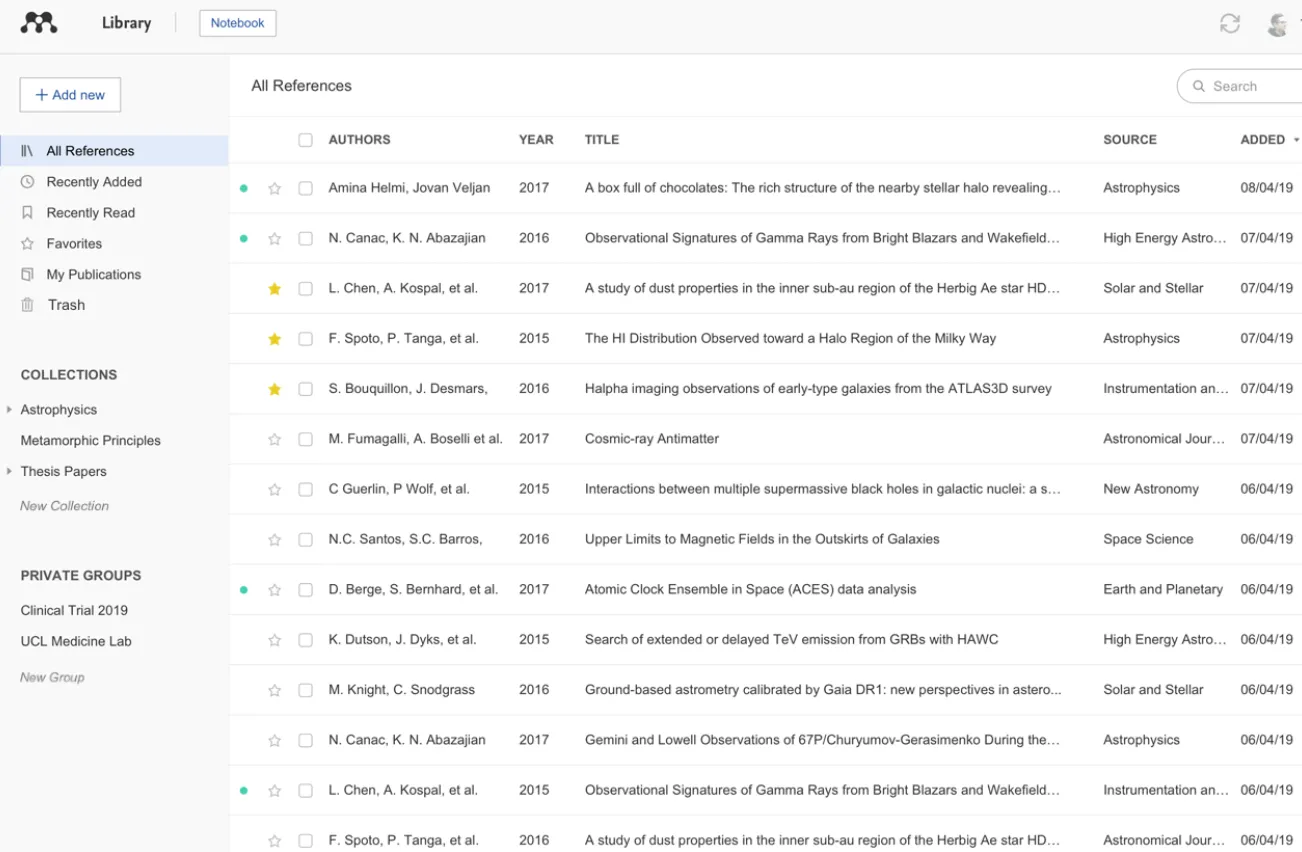Screen dimensions: 1302x852
Task: Star the M. Fumagalli Cosmic-ray Antimatter entry
Action: click(x=274, y=439)
